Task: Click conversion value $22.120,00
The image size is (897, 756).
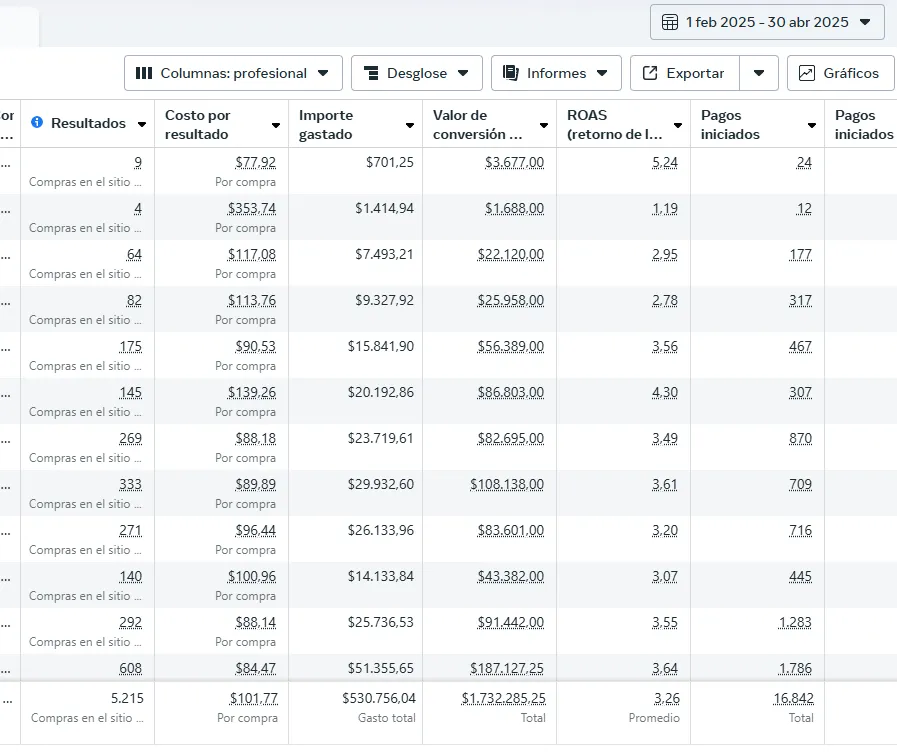Action: pyautogui.click(x=511, y=254)
